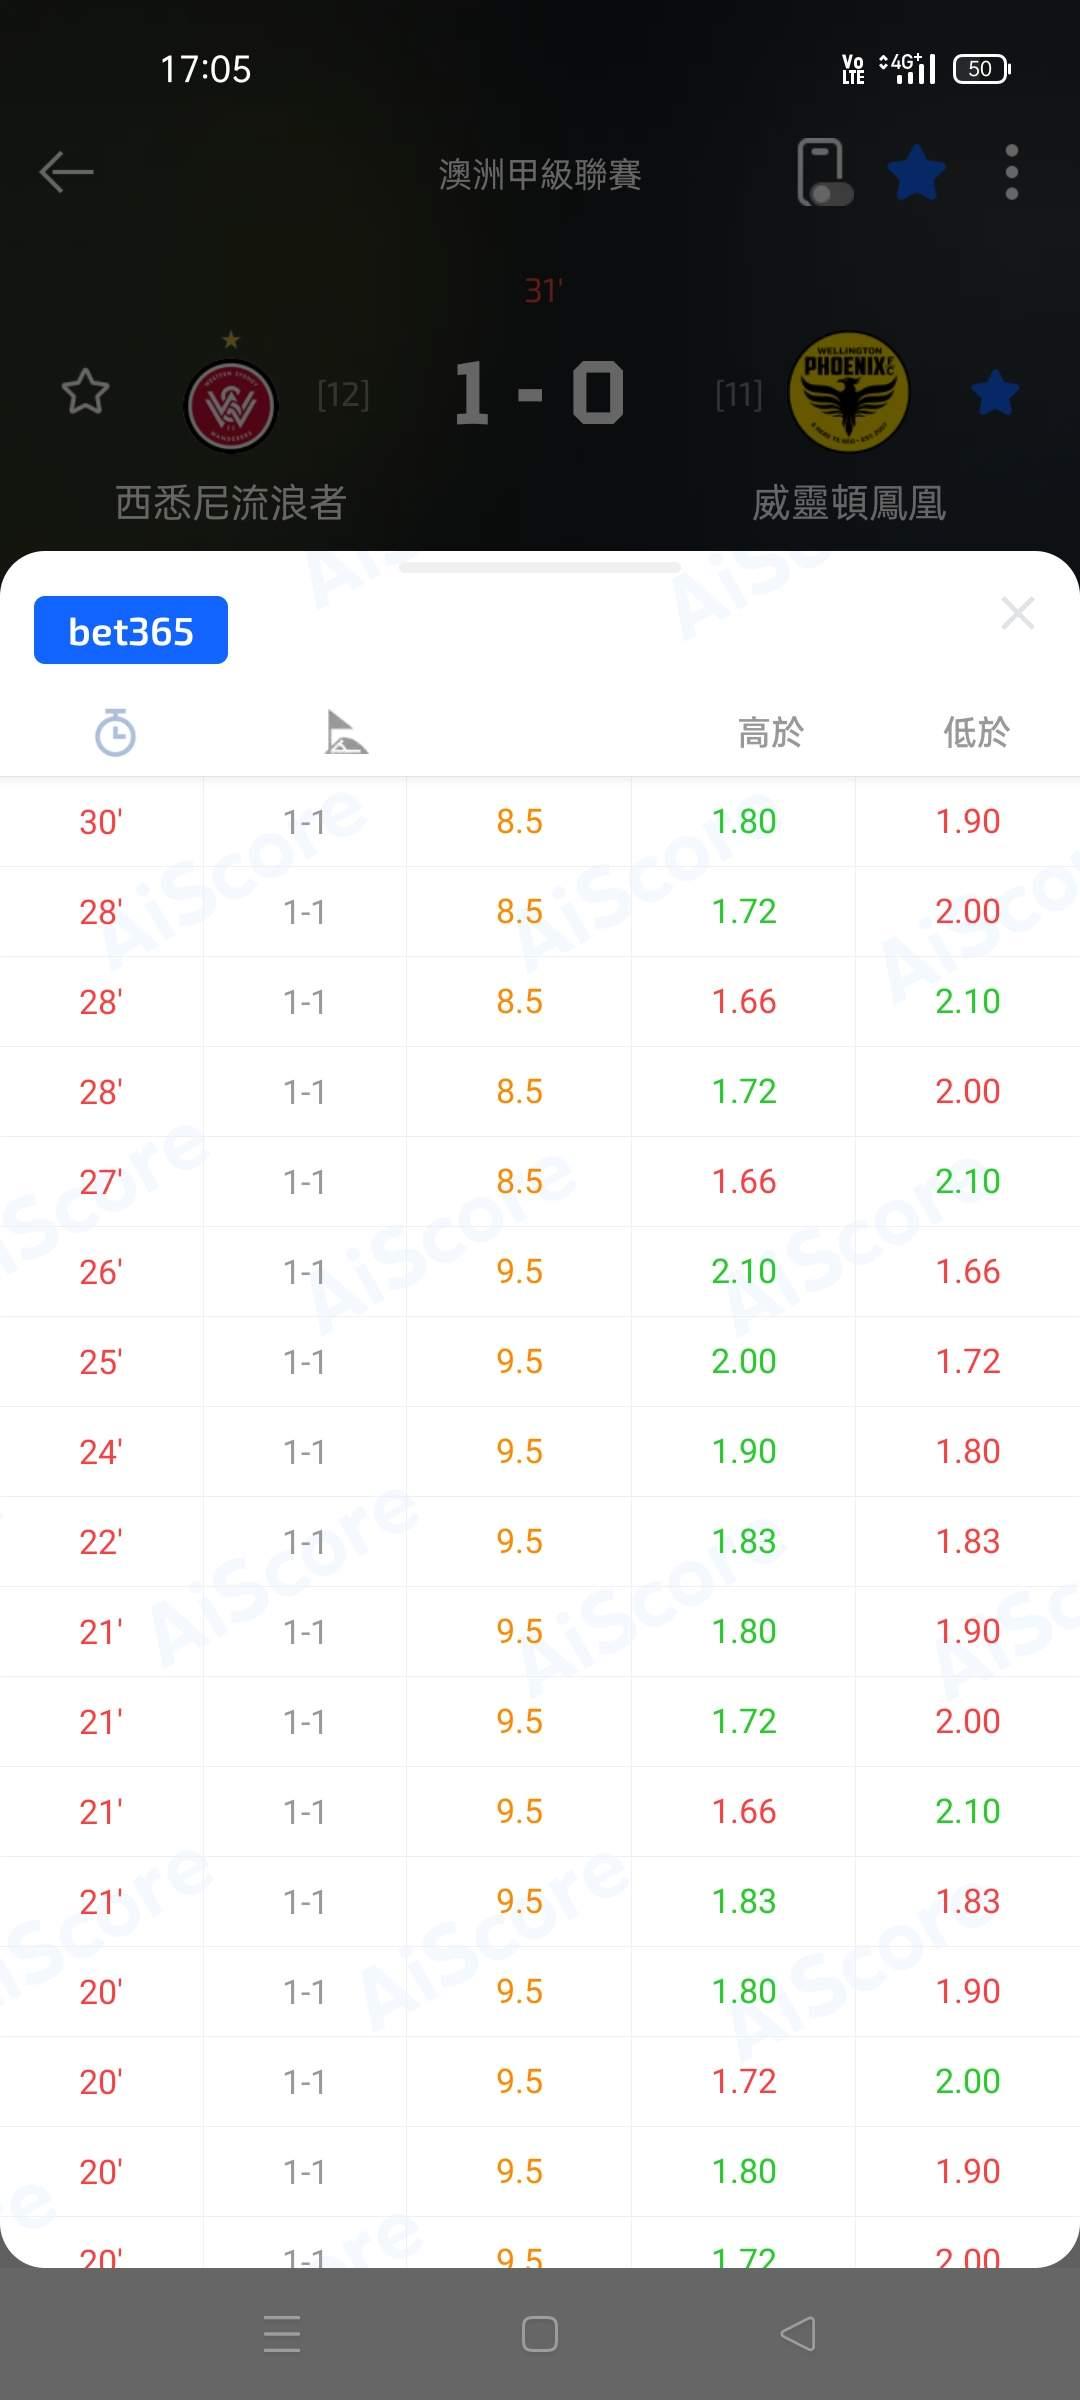The width and height of the screenshot is (1080, 2400).
Task: Close the odds panel with X
Action: 1017,613
